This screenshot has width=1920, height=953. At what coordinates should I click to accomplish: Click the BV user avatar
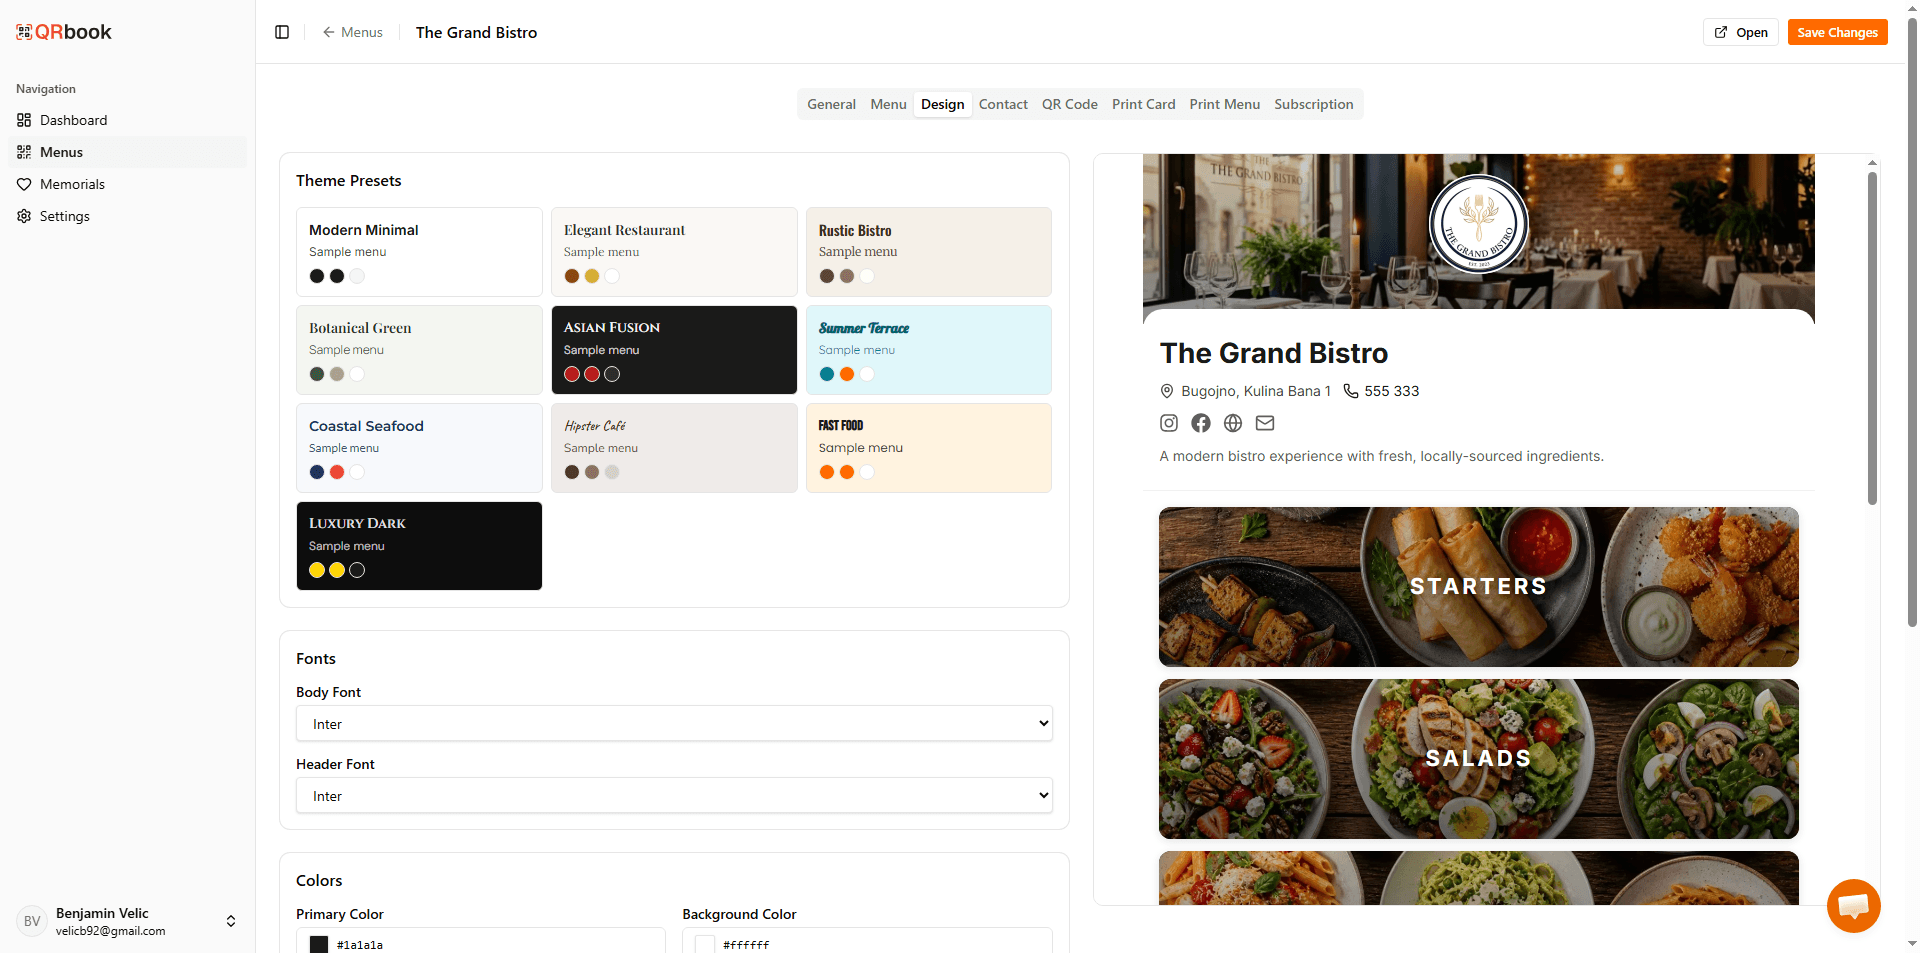[32, 921]
